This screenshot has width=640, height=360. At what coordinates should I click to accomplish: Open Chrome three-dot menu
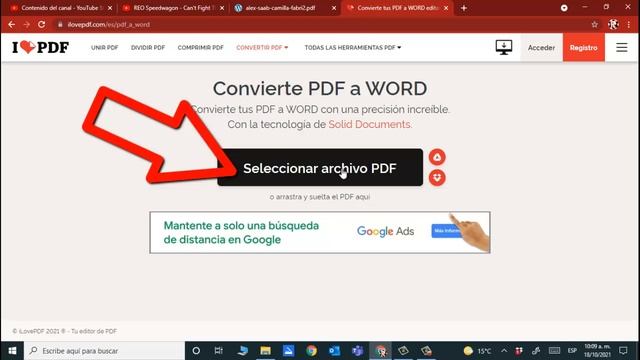629,24
